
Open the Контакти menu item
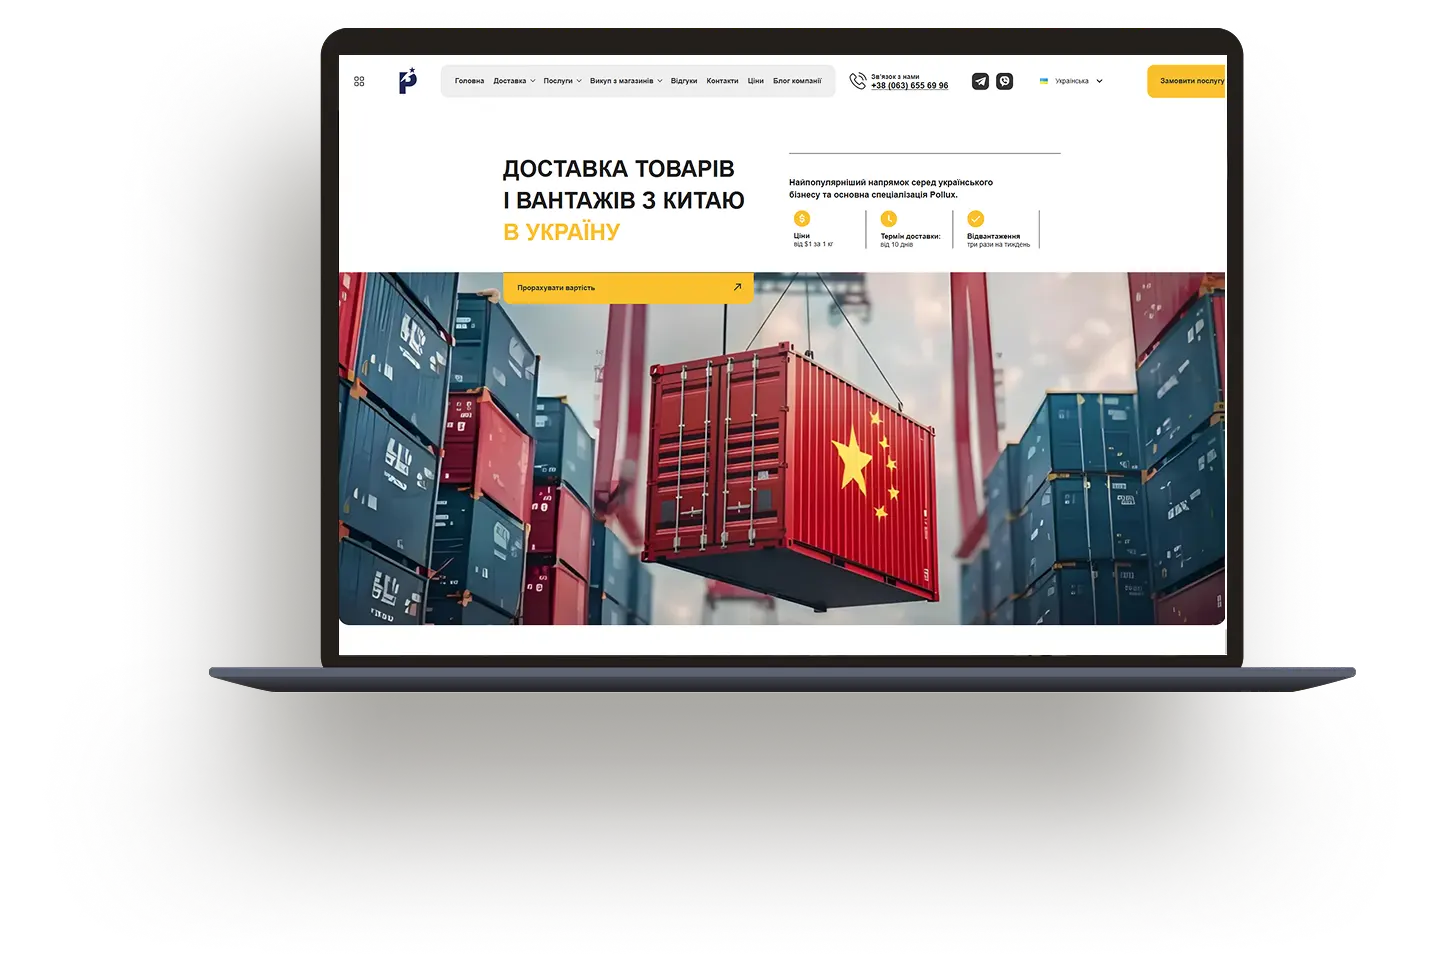tap(722, 81)
